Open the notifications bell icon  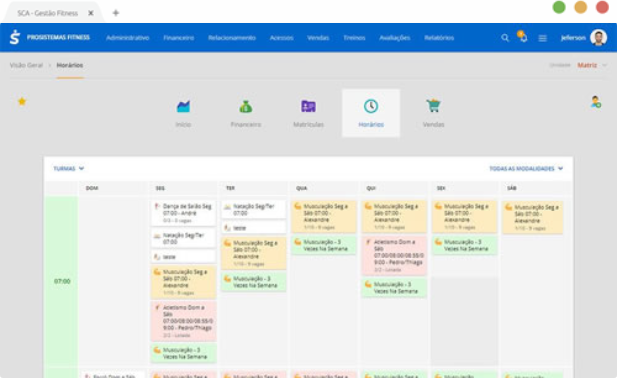pyautogui.click(x=523, y=37)
